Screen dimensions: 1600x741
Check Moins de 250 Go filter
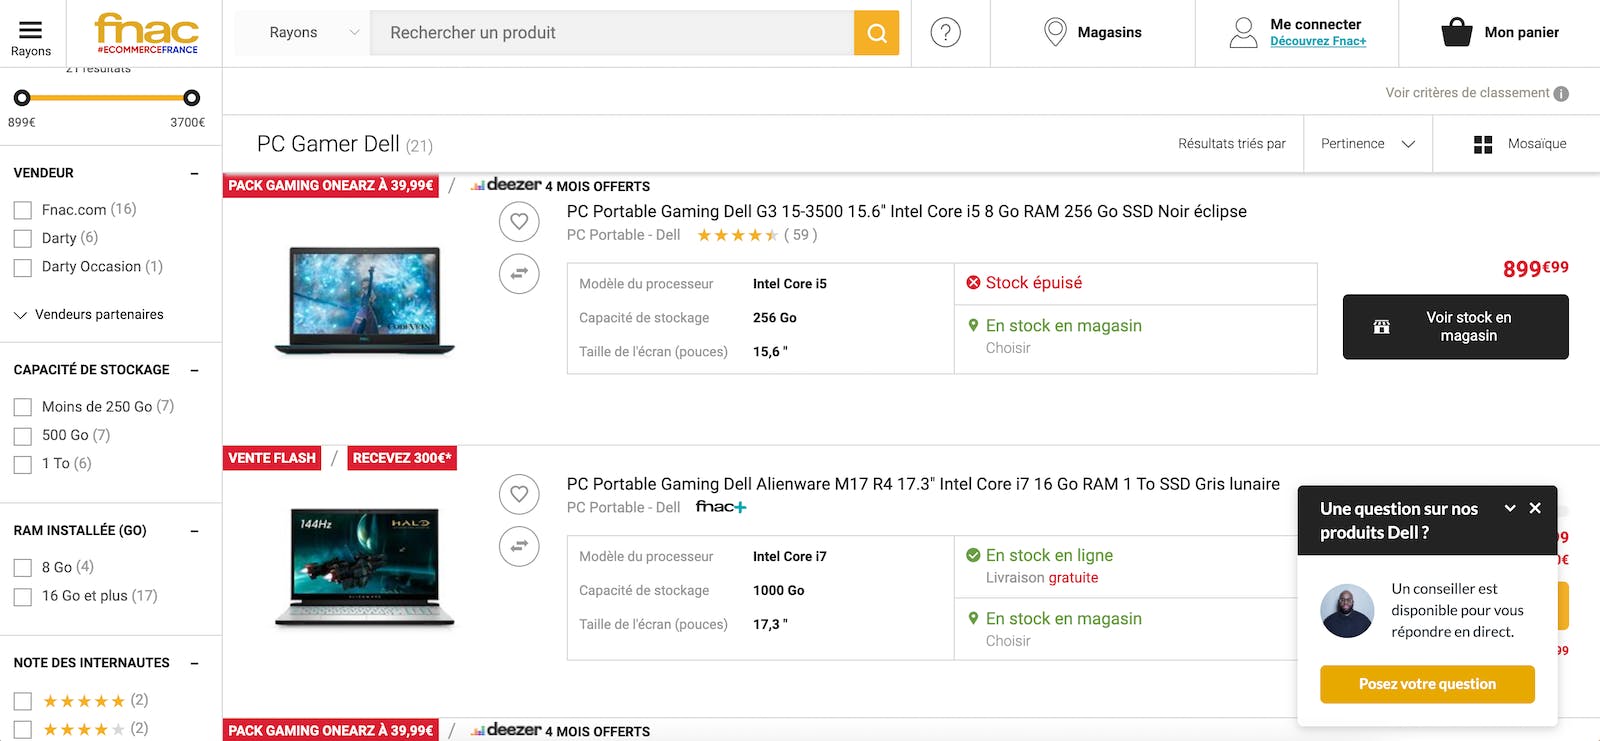point(23,407)
